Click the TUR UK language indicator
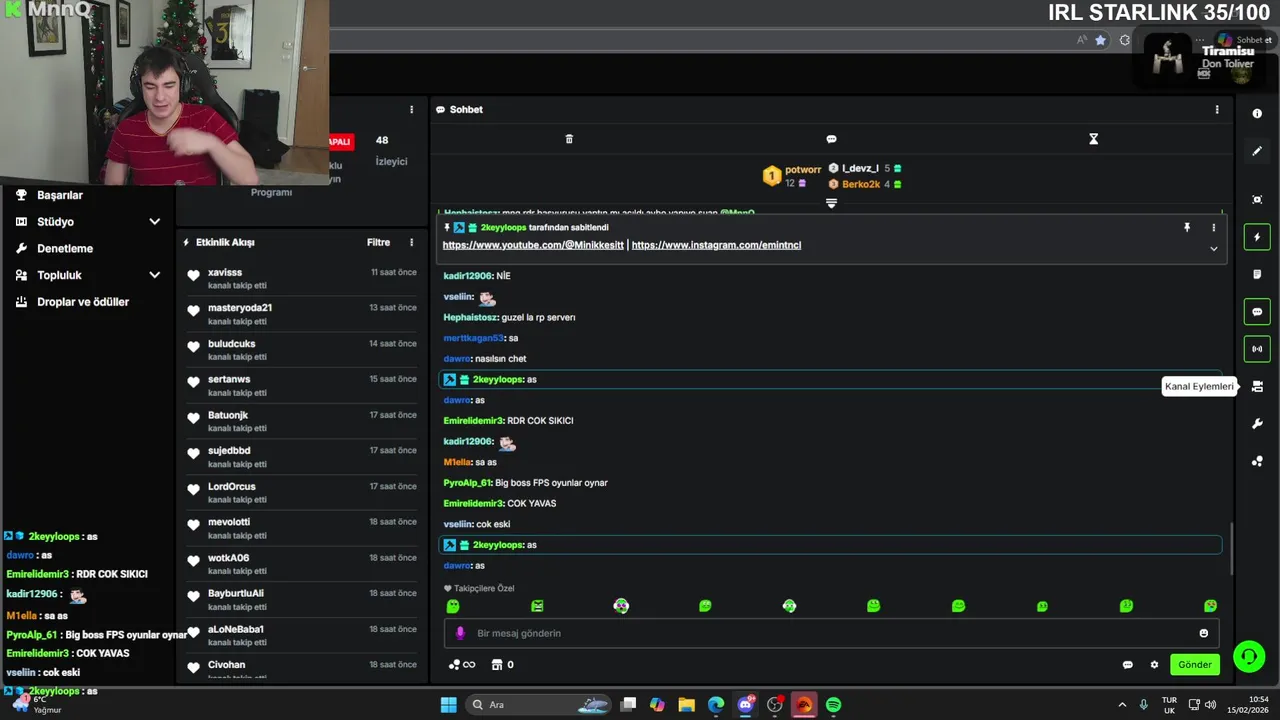Image resolution: width=1280 pixels, height=720 pixels. pos(1169,705)
